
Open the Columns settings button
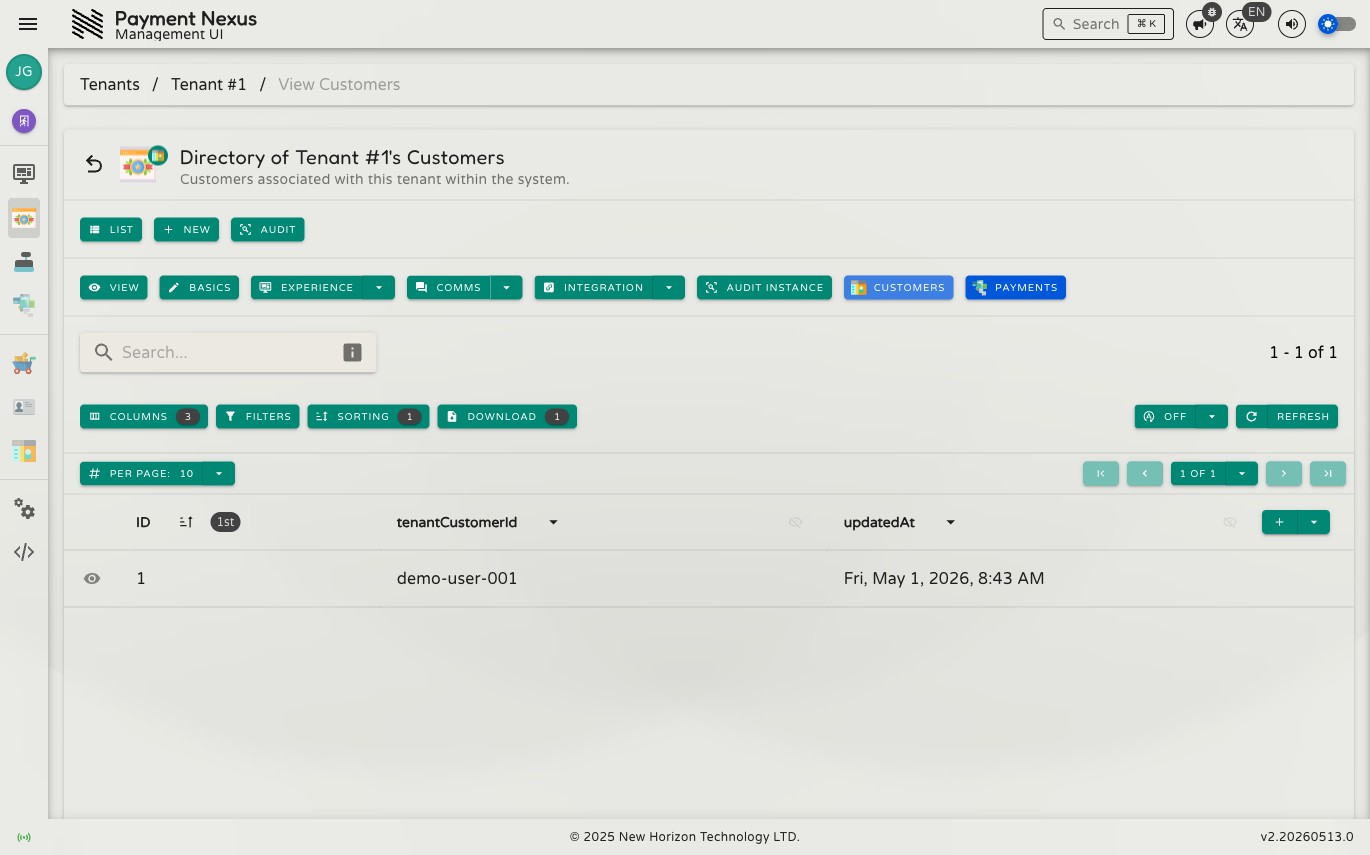pyautogui.click(x=144, y=416)
